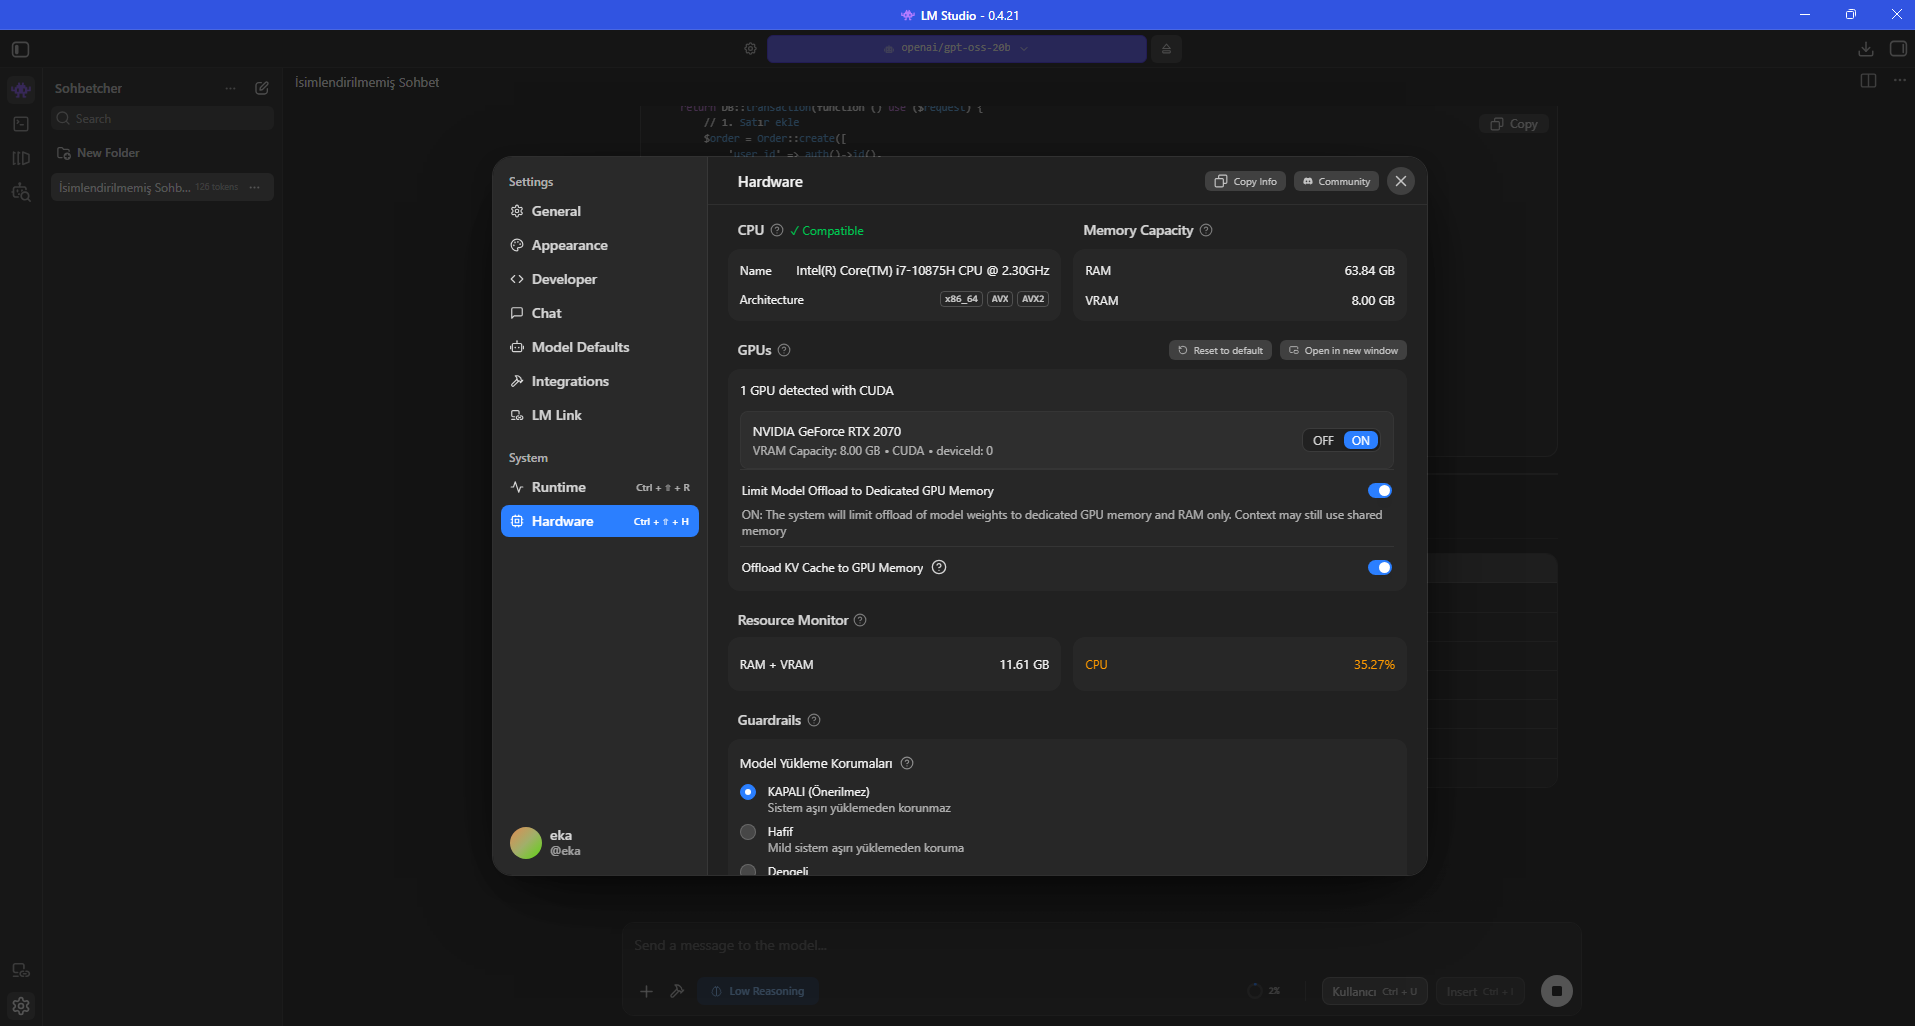
Task: Open Low Reasoning effort selector
Action: pyautogui.click(x=758, y=991)
